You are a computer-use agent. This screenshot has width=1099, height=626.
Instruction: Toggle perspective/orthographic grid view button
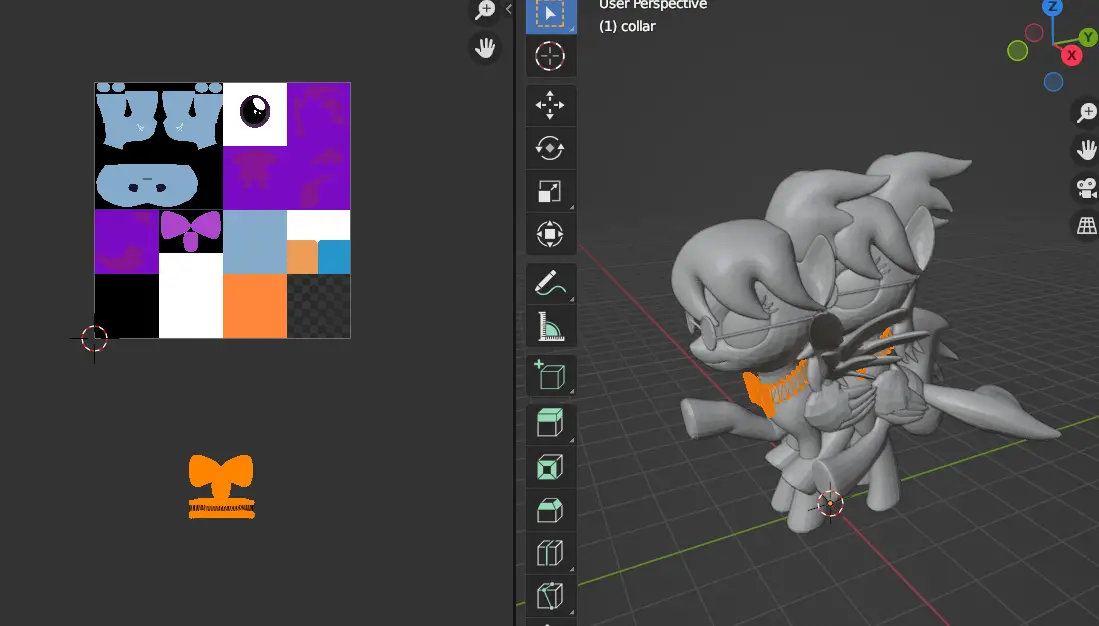pos(1087,226)
